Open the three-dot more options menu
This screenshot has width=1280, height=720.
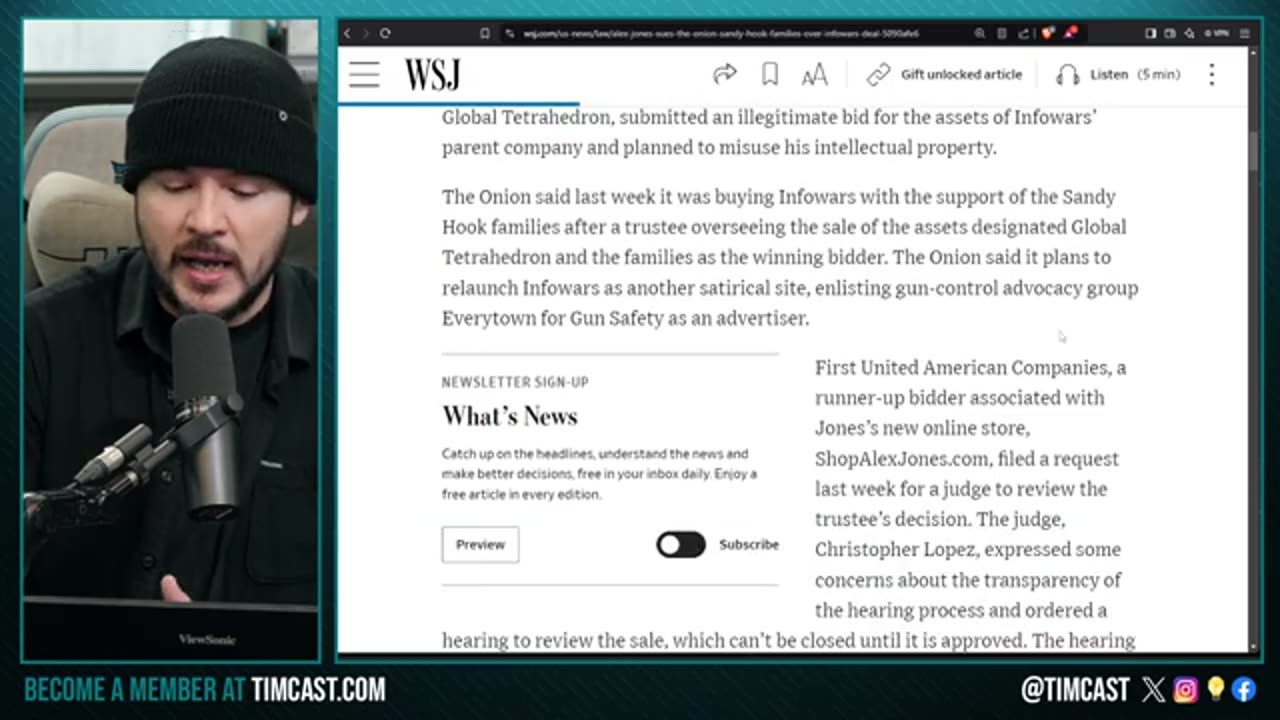1211,74
